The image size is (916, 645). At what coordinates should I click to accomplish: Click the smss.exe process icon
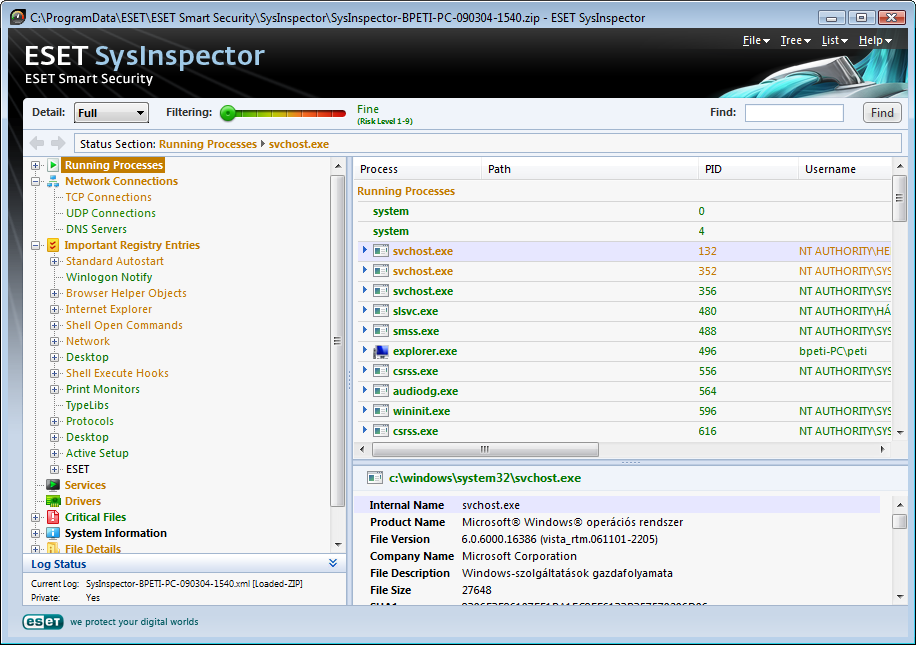point(381,331)
